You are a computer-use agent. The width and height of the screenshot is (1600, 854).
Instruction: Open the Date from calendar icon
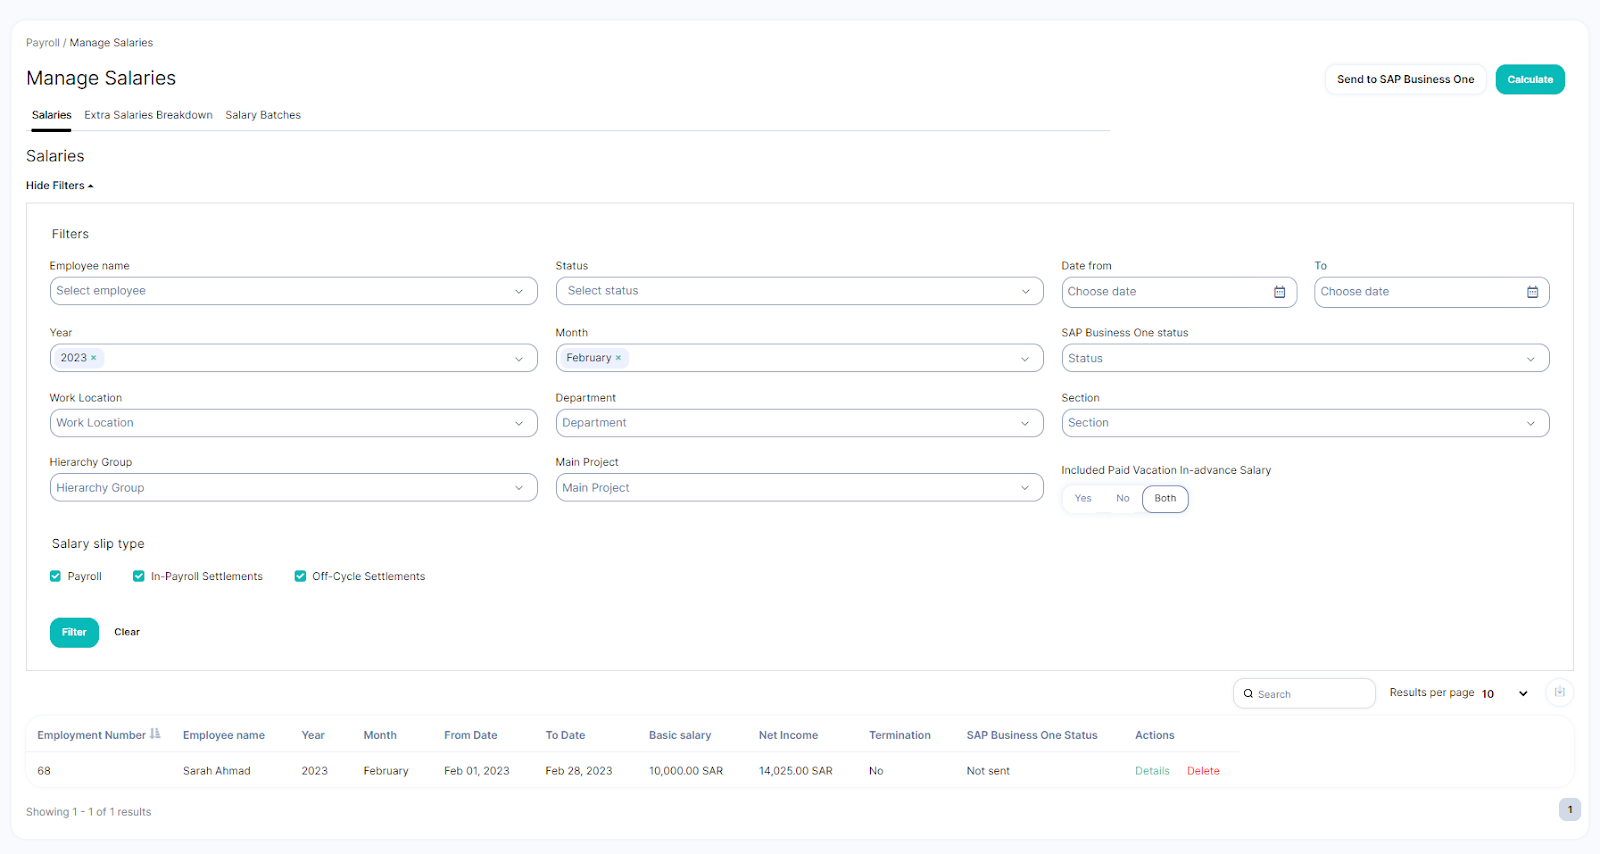click(1279, 292)
